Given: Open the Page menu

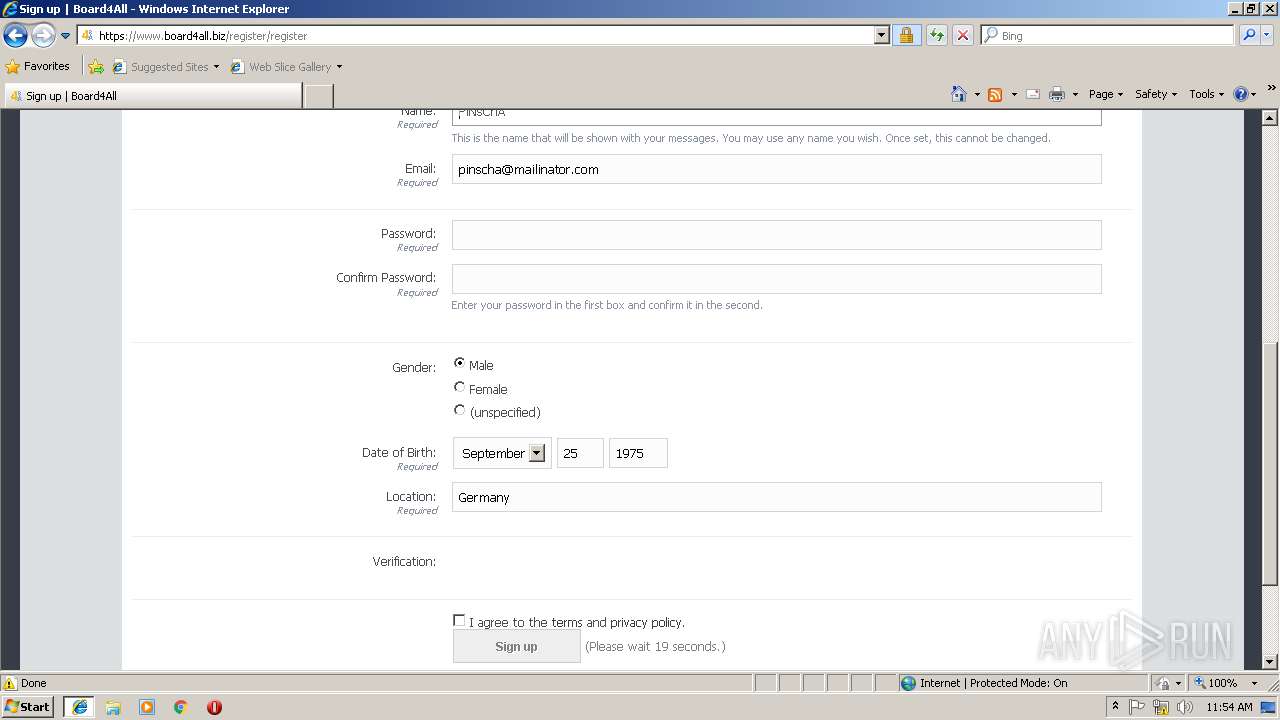Looking at the screenshot, I should click(1106, 94).
